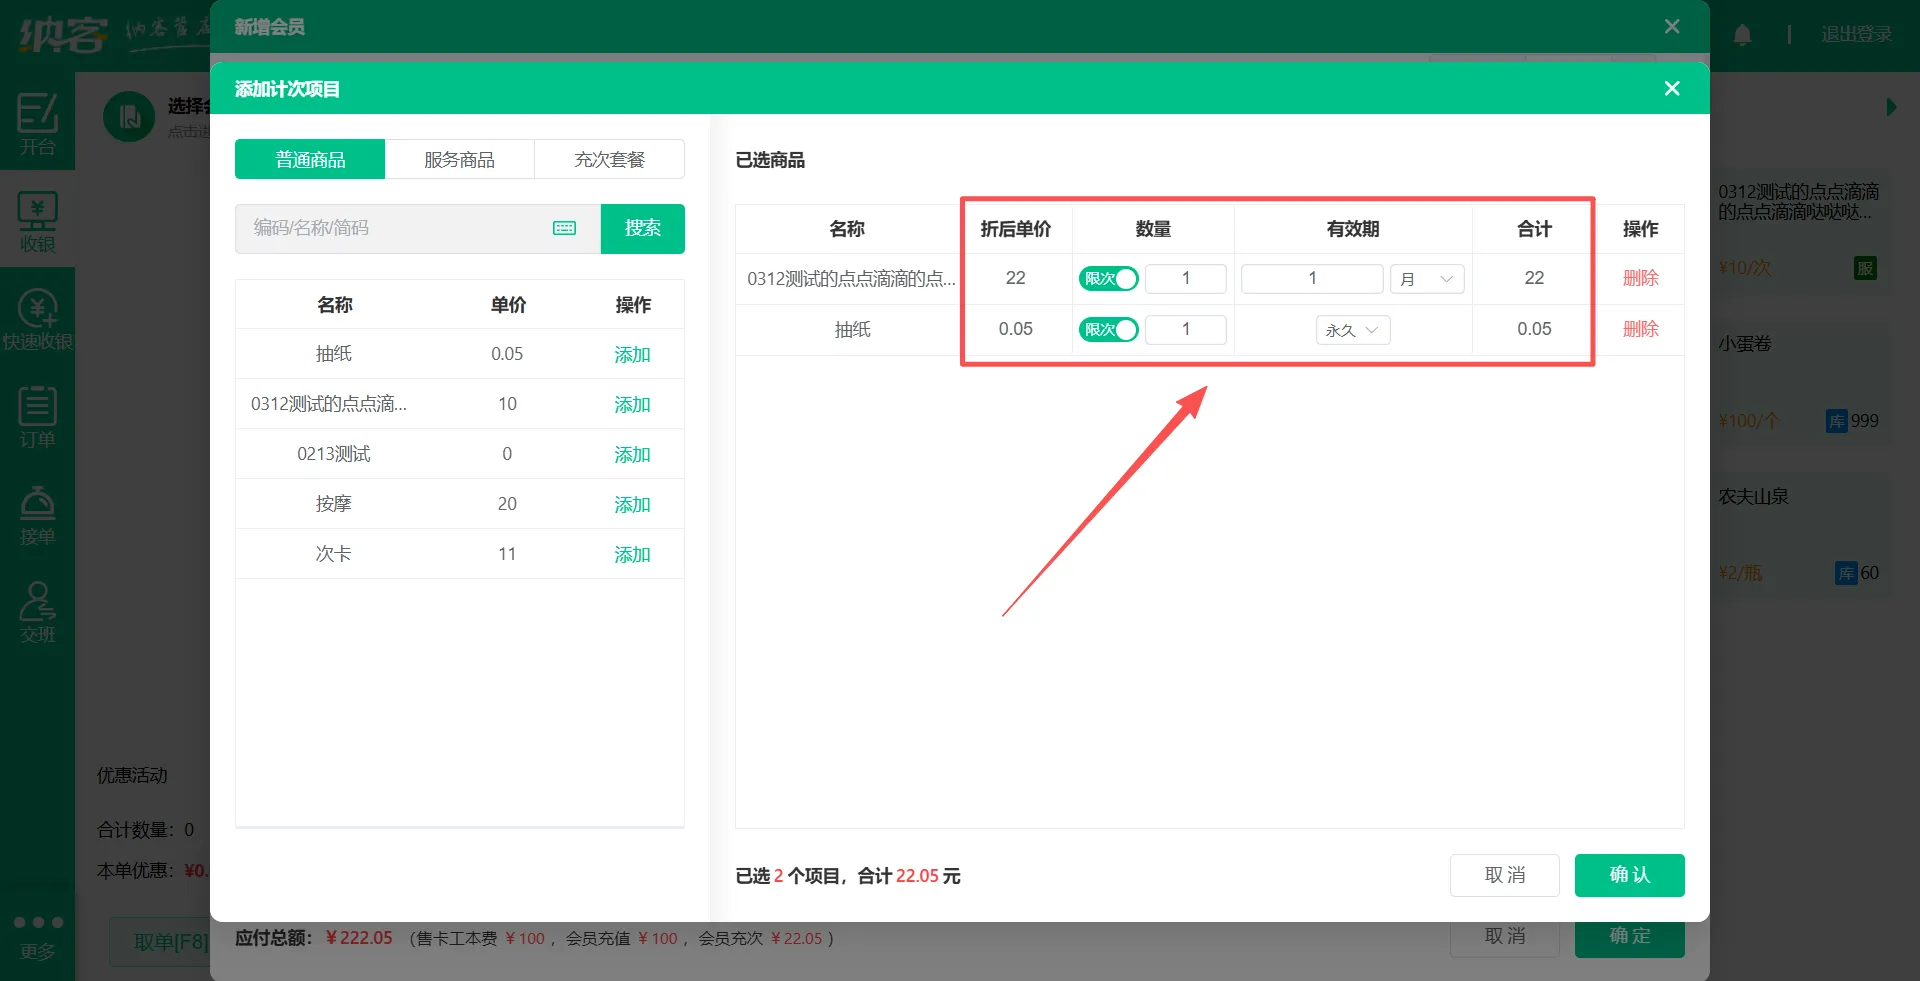Expand the 月 validity unit dropdown

click(1427, 279)
